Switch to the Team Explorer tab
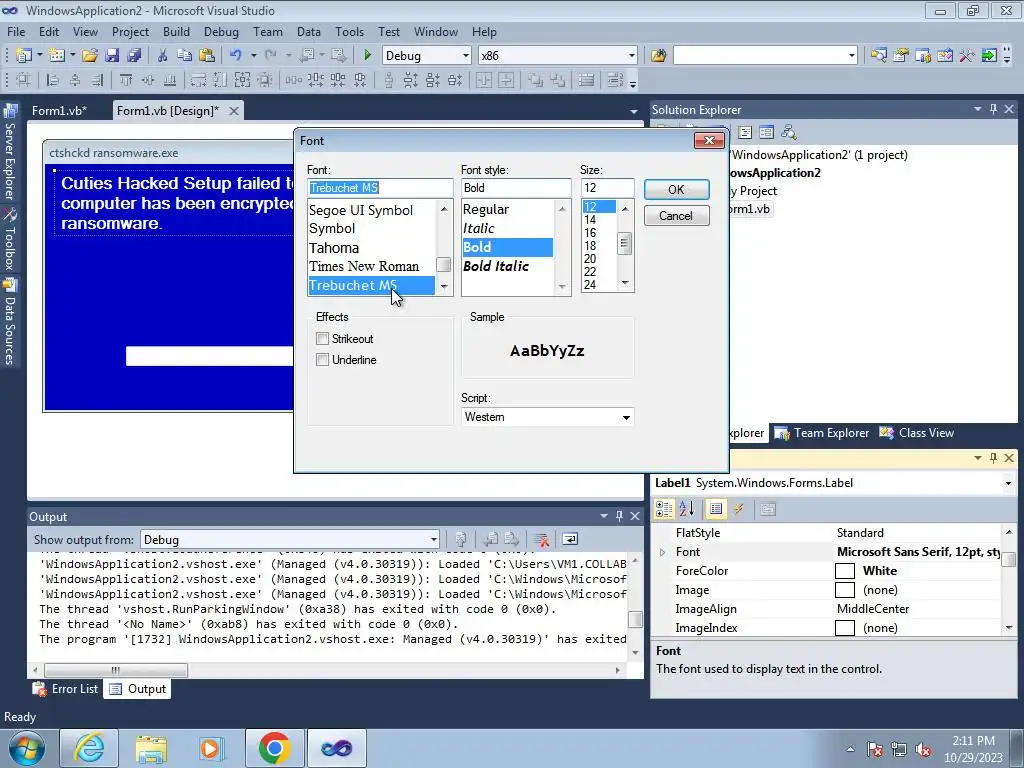 (822, 433)
